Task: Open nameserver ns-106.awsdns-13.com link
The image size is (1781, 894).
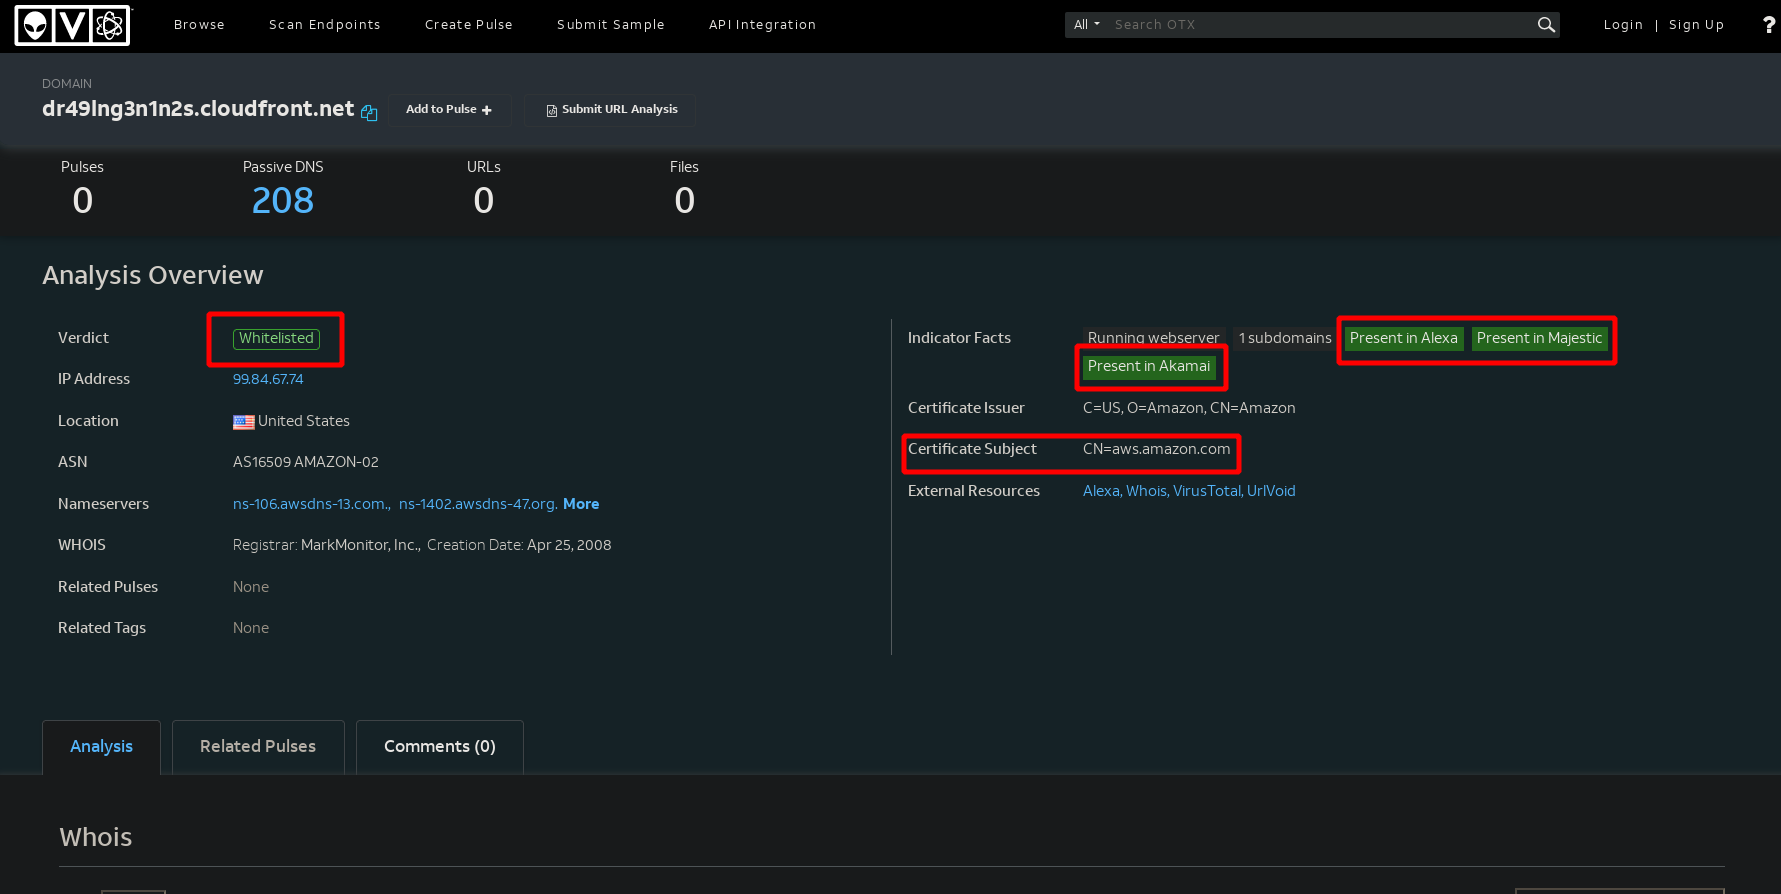Action: [311, 504]
